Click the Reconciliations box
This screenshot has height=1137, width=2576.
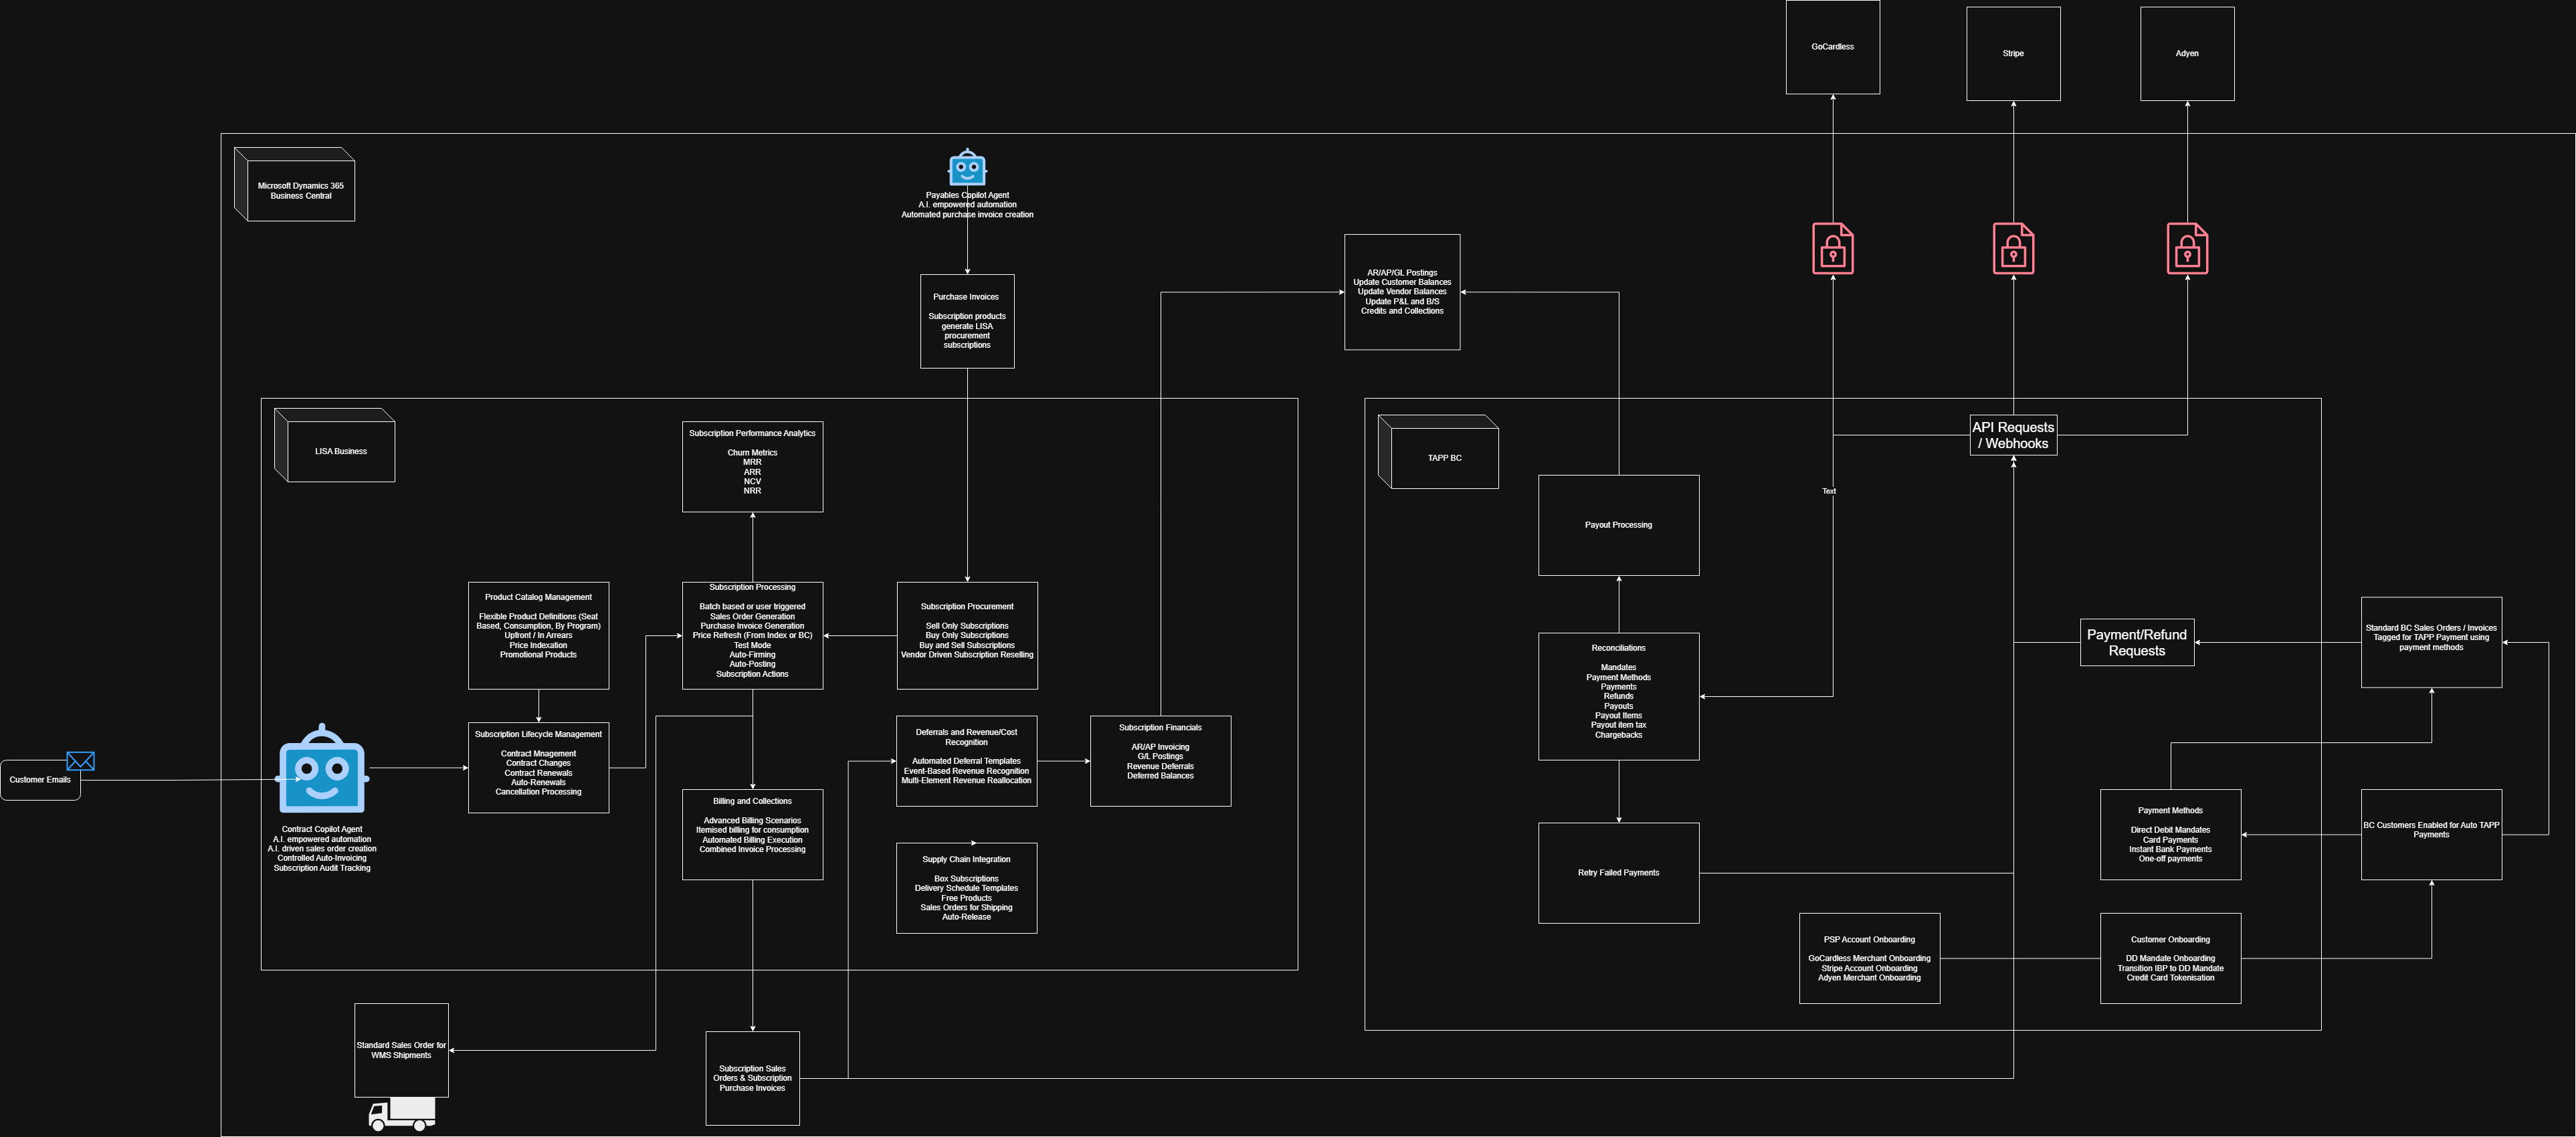1618,696
